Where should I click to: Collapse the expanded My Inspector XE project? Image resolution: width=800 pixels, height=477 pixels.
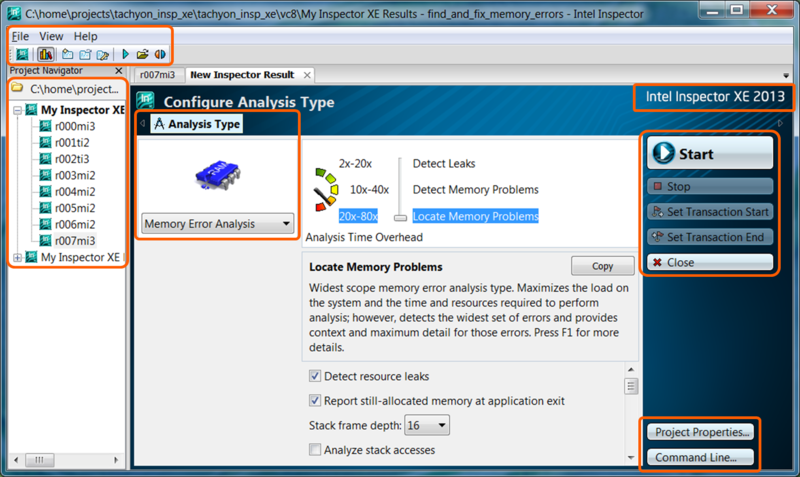(17, 110)
